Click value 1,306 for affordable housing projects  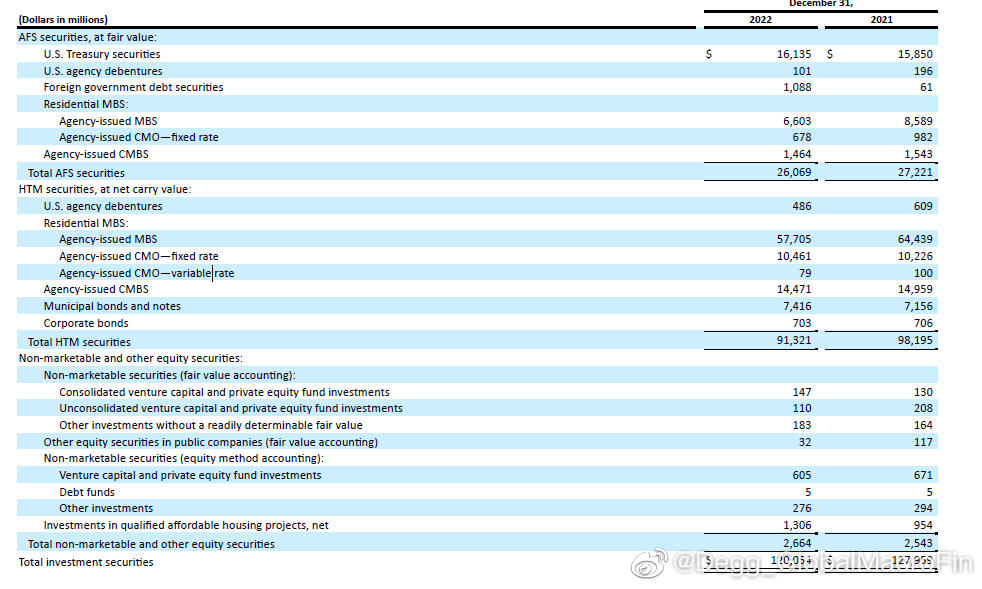[797, 525]
